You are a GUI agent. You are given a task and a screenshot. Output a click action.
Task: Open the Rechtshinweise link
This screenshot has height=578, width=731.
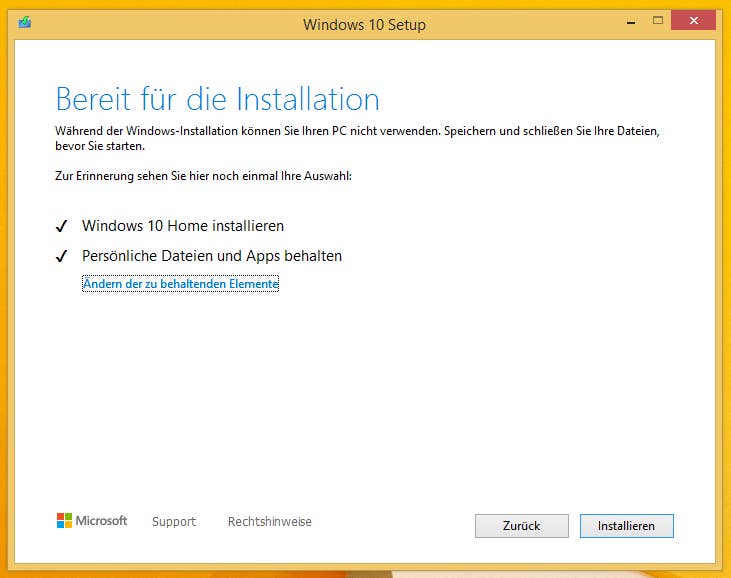click(x=270, y=522)
